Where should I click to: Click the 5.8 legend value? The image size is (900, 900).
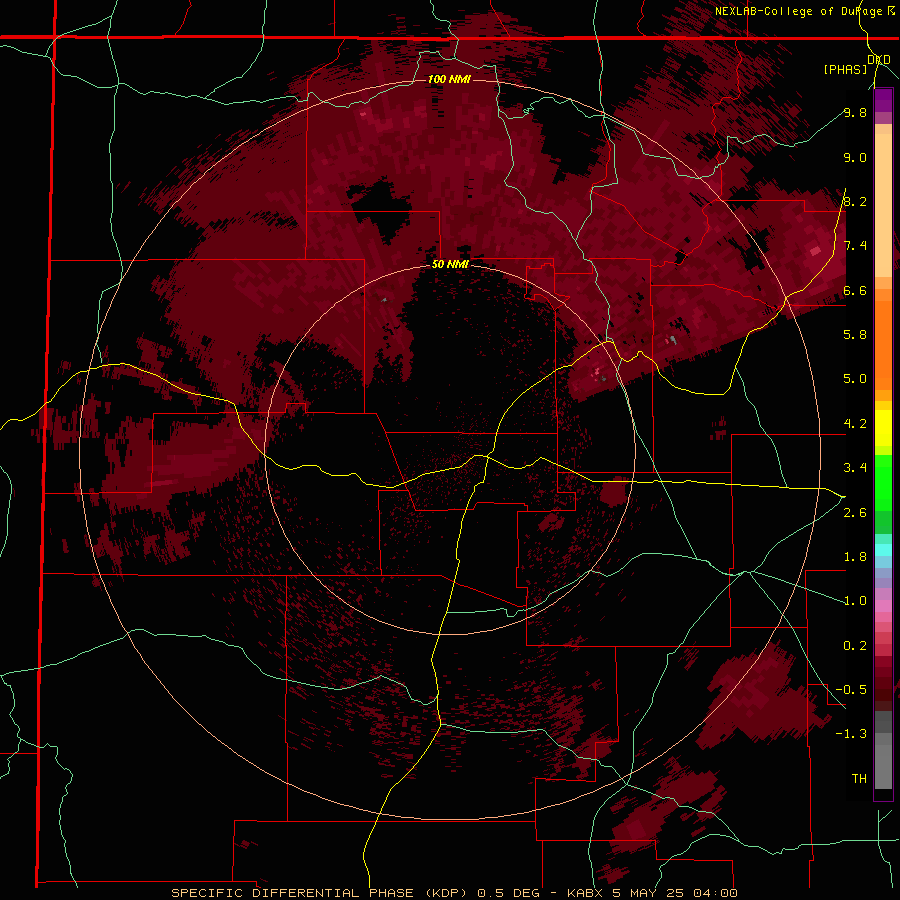click(855, 335)
